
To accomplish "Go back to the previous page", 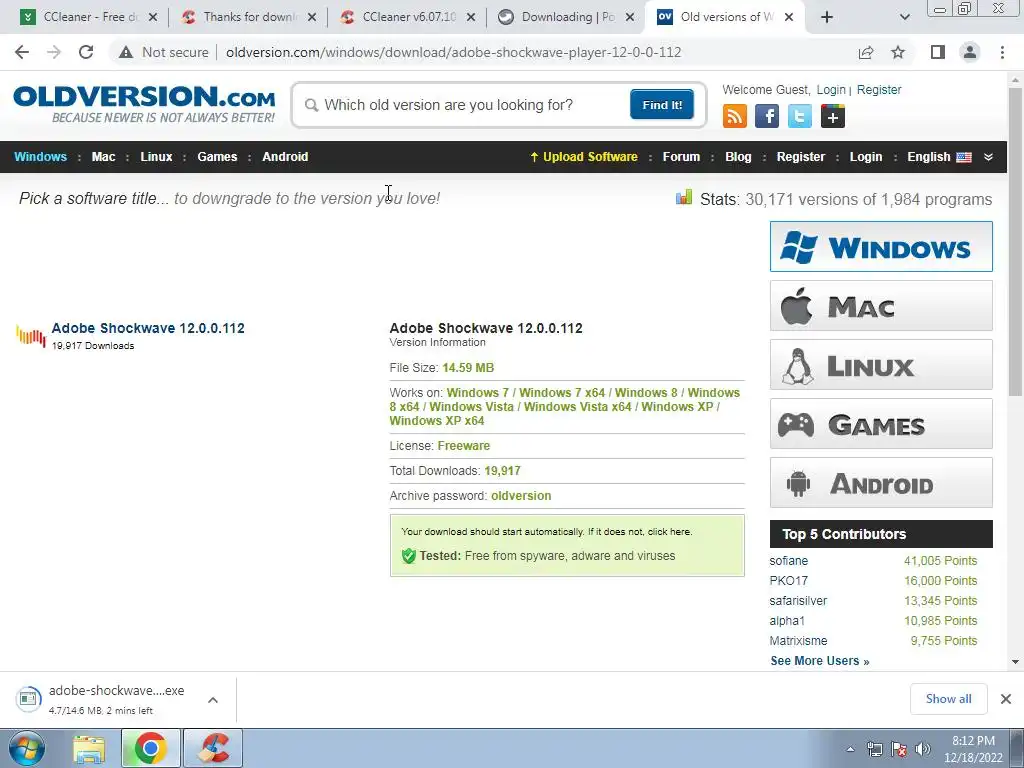I will (22, 52).
